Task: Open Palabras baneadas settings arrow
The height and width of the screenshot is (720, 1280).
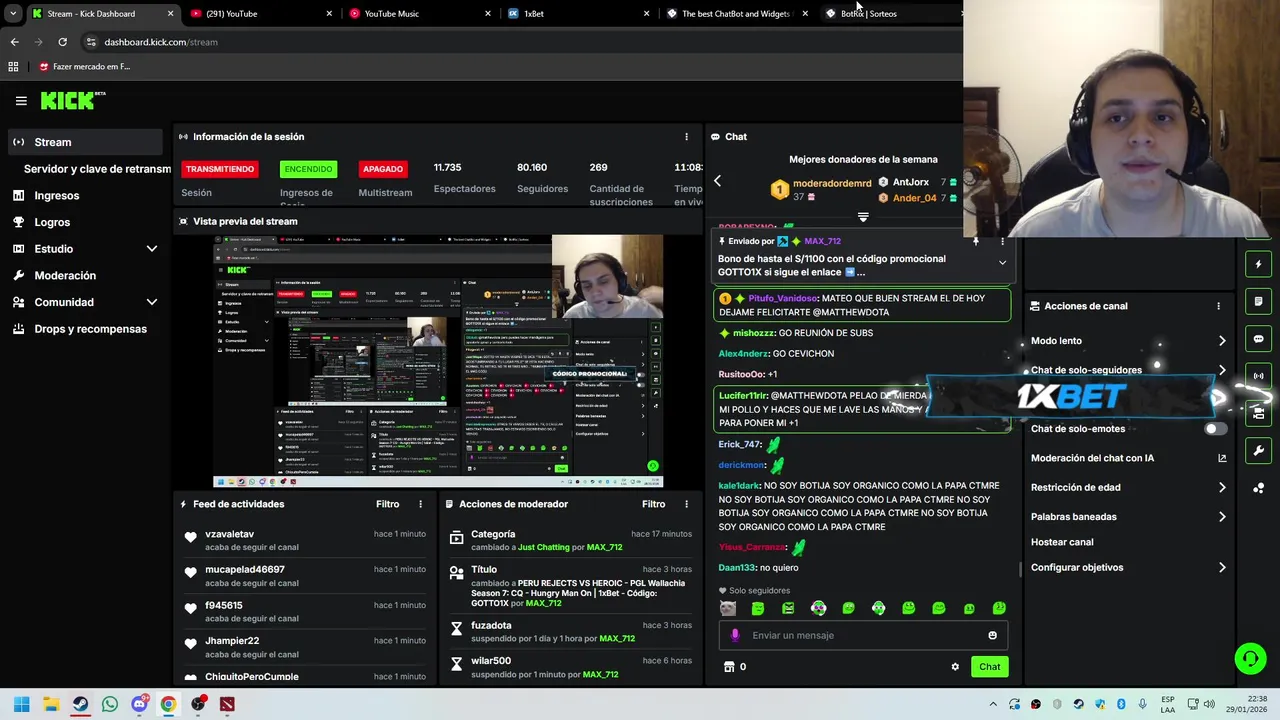Action: pos(1222,517)
